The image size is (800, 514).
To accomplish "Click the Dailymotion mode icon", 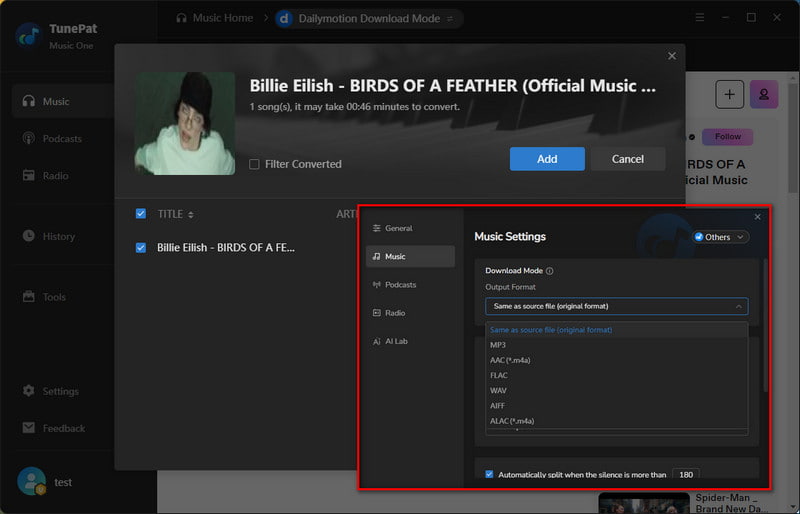I will pyautogui.click(x=284, y=19).
